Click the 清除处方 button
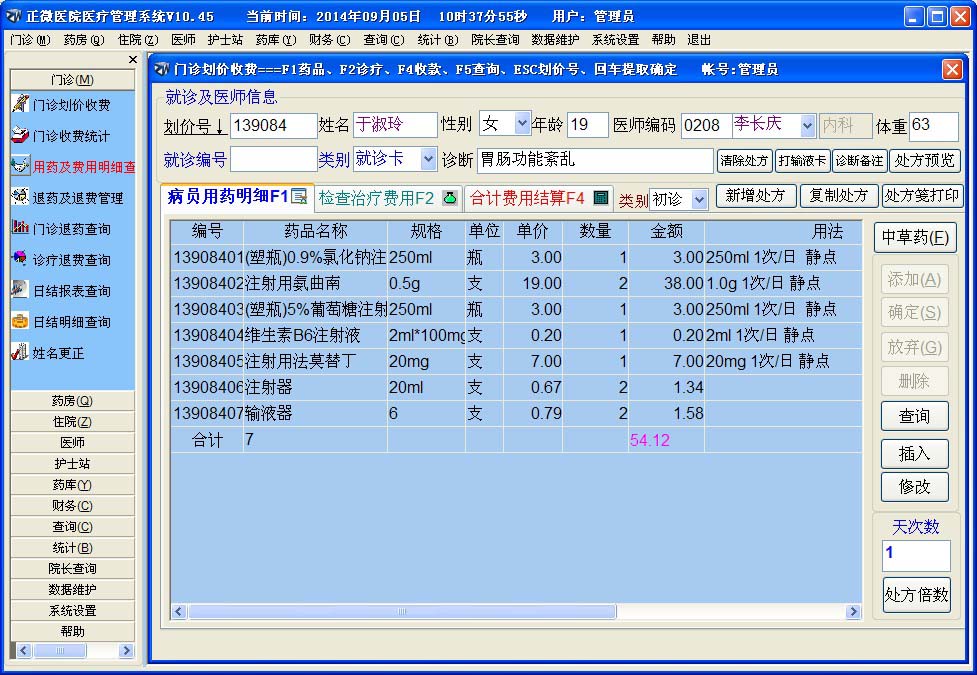The image size is (977, 675). (x=745, y=161)
